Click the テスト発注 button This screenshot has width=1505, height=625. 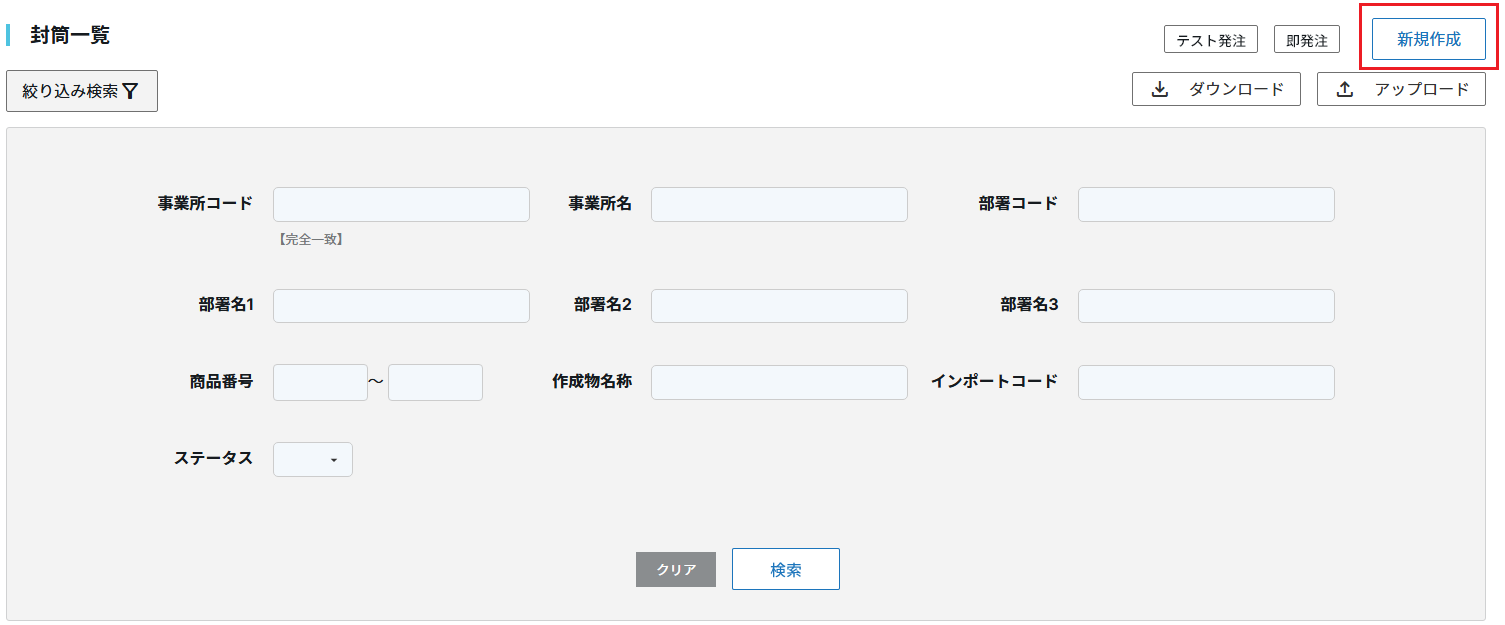pos(1211,40)
